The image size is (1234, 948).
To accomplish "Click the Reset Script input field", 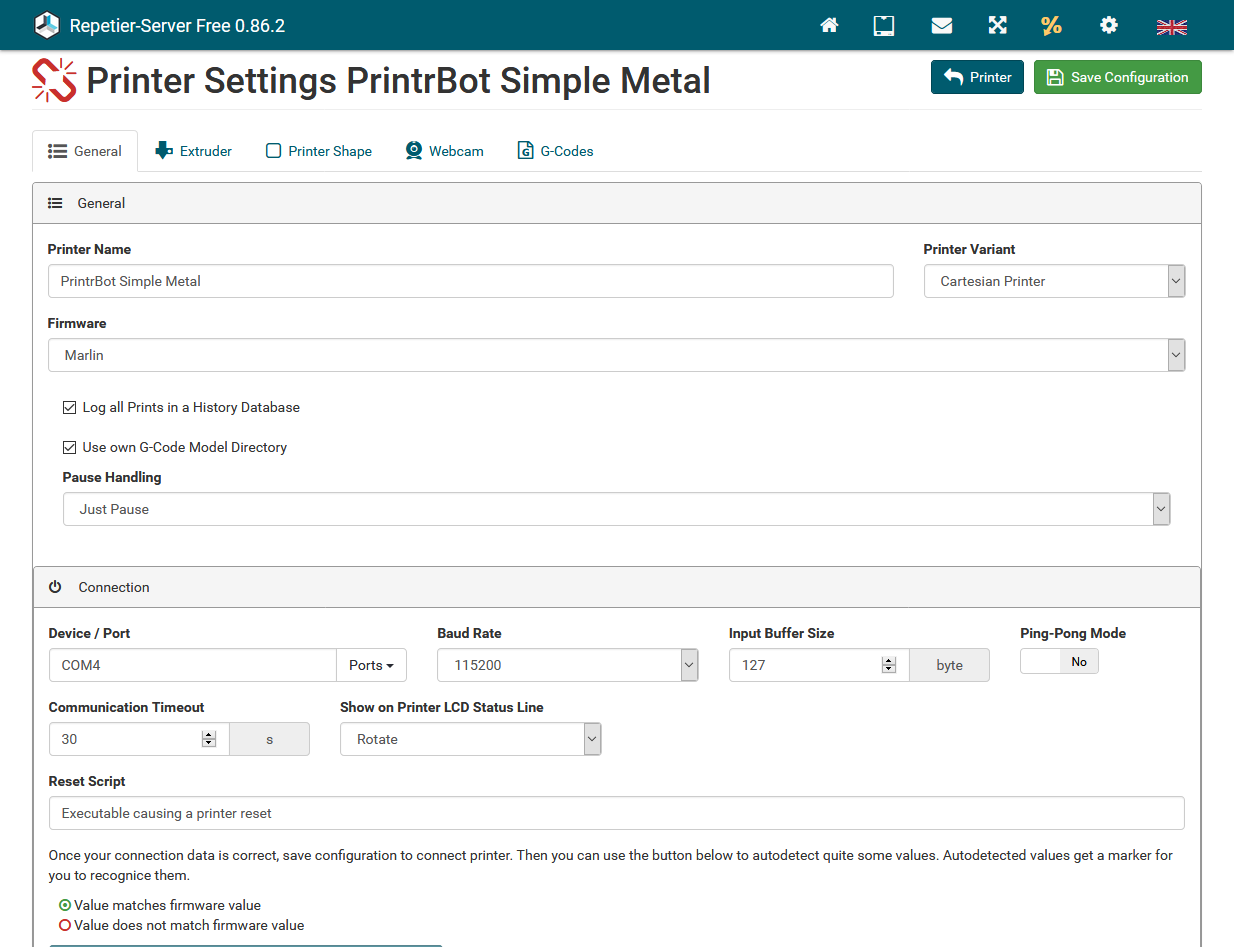I will click(x=617, y=813).
